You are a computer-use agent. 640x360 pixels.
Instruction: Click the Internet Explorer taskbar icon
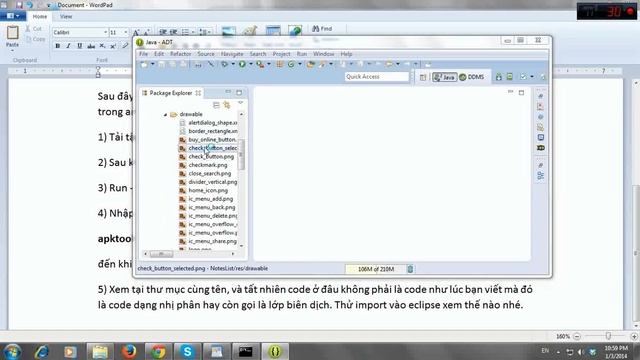[42, 351]
